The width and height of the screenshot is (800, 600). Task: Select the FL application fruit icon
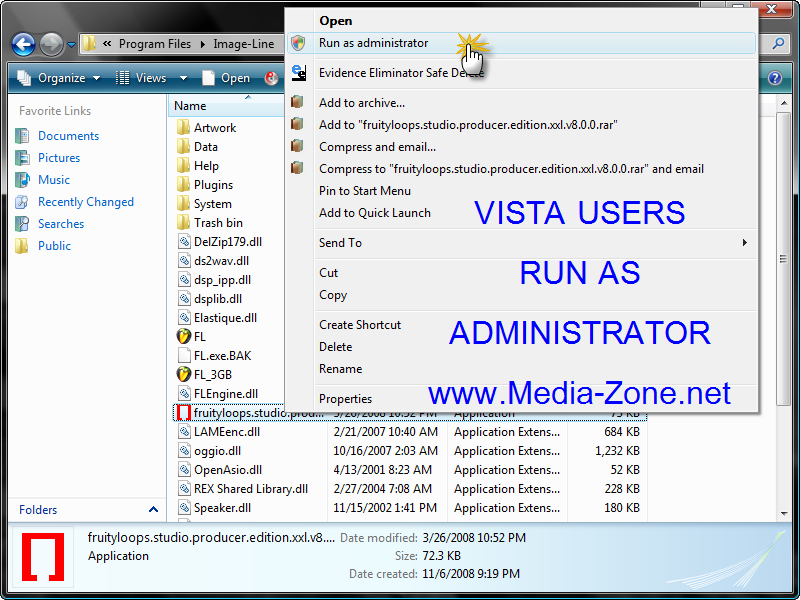(184, 337)
